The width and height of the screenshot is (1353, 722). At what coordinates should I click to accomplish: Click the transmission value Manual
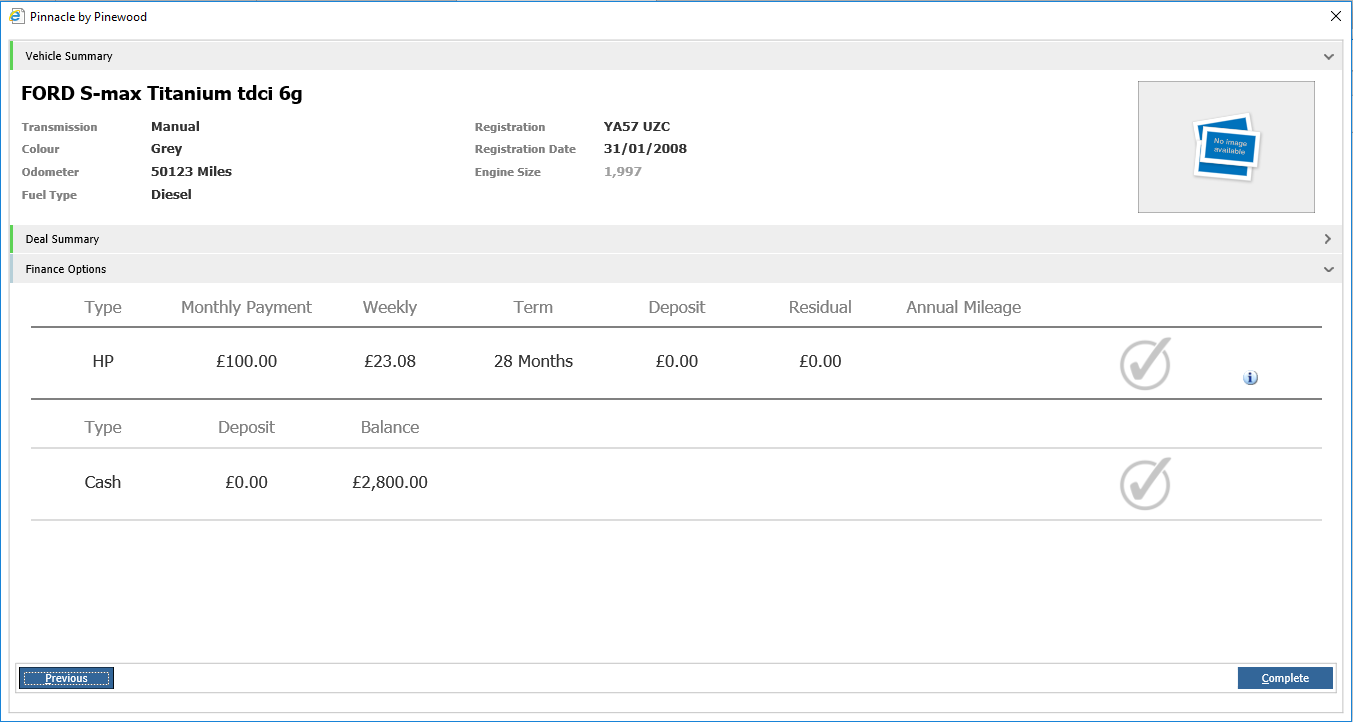(x=175, y=127)
